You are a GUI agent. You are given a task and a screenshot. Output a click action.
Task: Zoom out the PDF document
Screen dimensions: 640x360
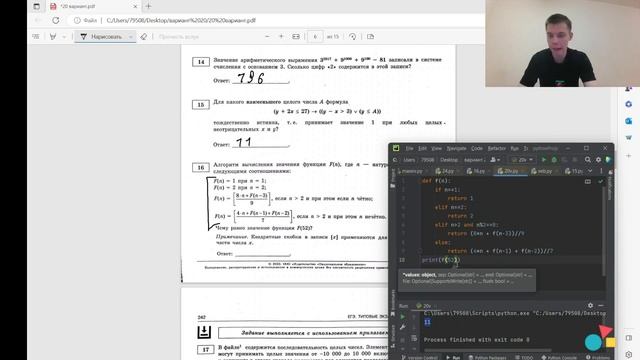pos(267,37)
